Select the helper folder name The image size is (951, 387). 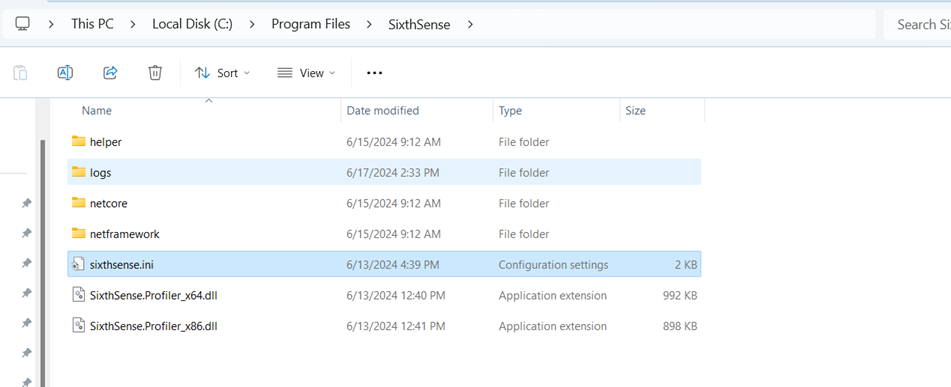tap(106, 142)
